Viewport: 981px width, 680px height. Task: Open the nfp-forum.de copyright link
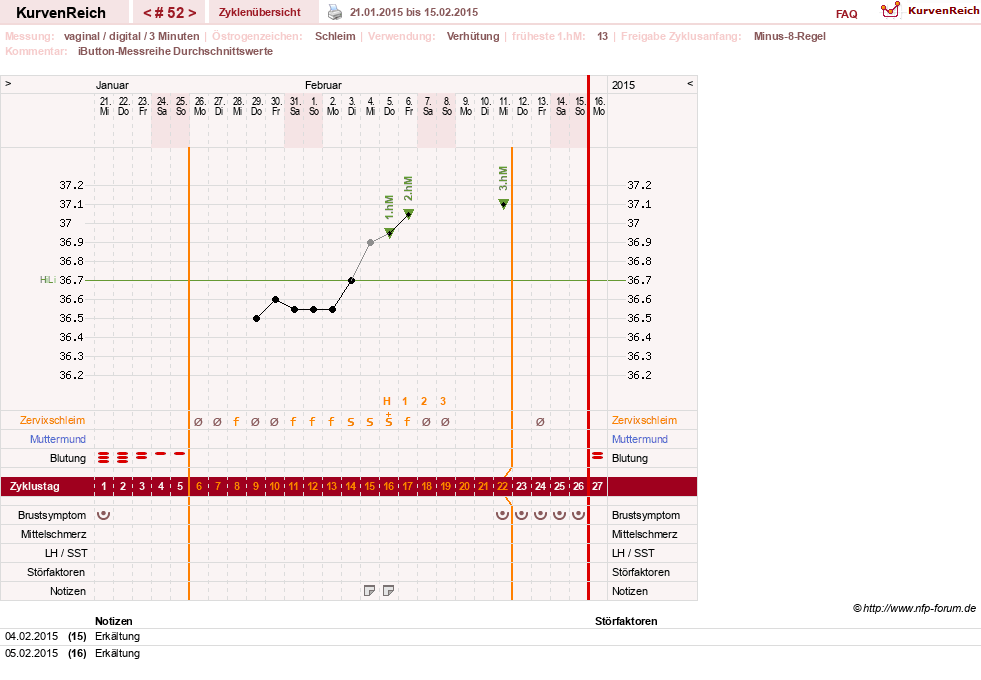click(914, 608)
